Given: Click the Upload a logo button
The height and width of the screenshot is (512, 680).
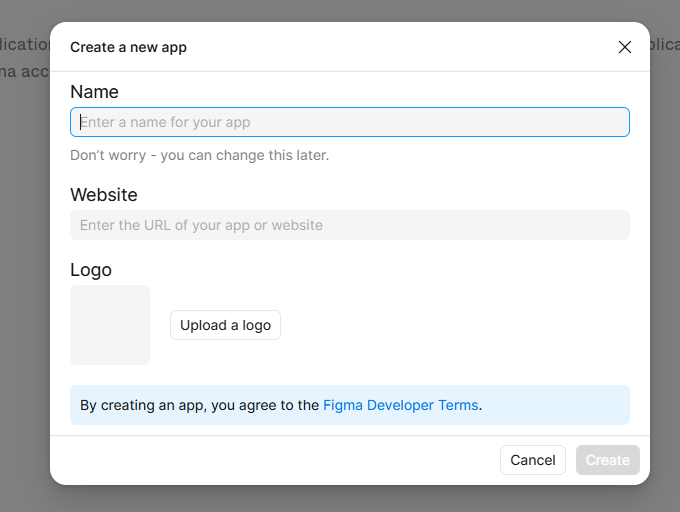Looking at the screenshot, I should tap(225, 325).
